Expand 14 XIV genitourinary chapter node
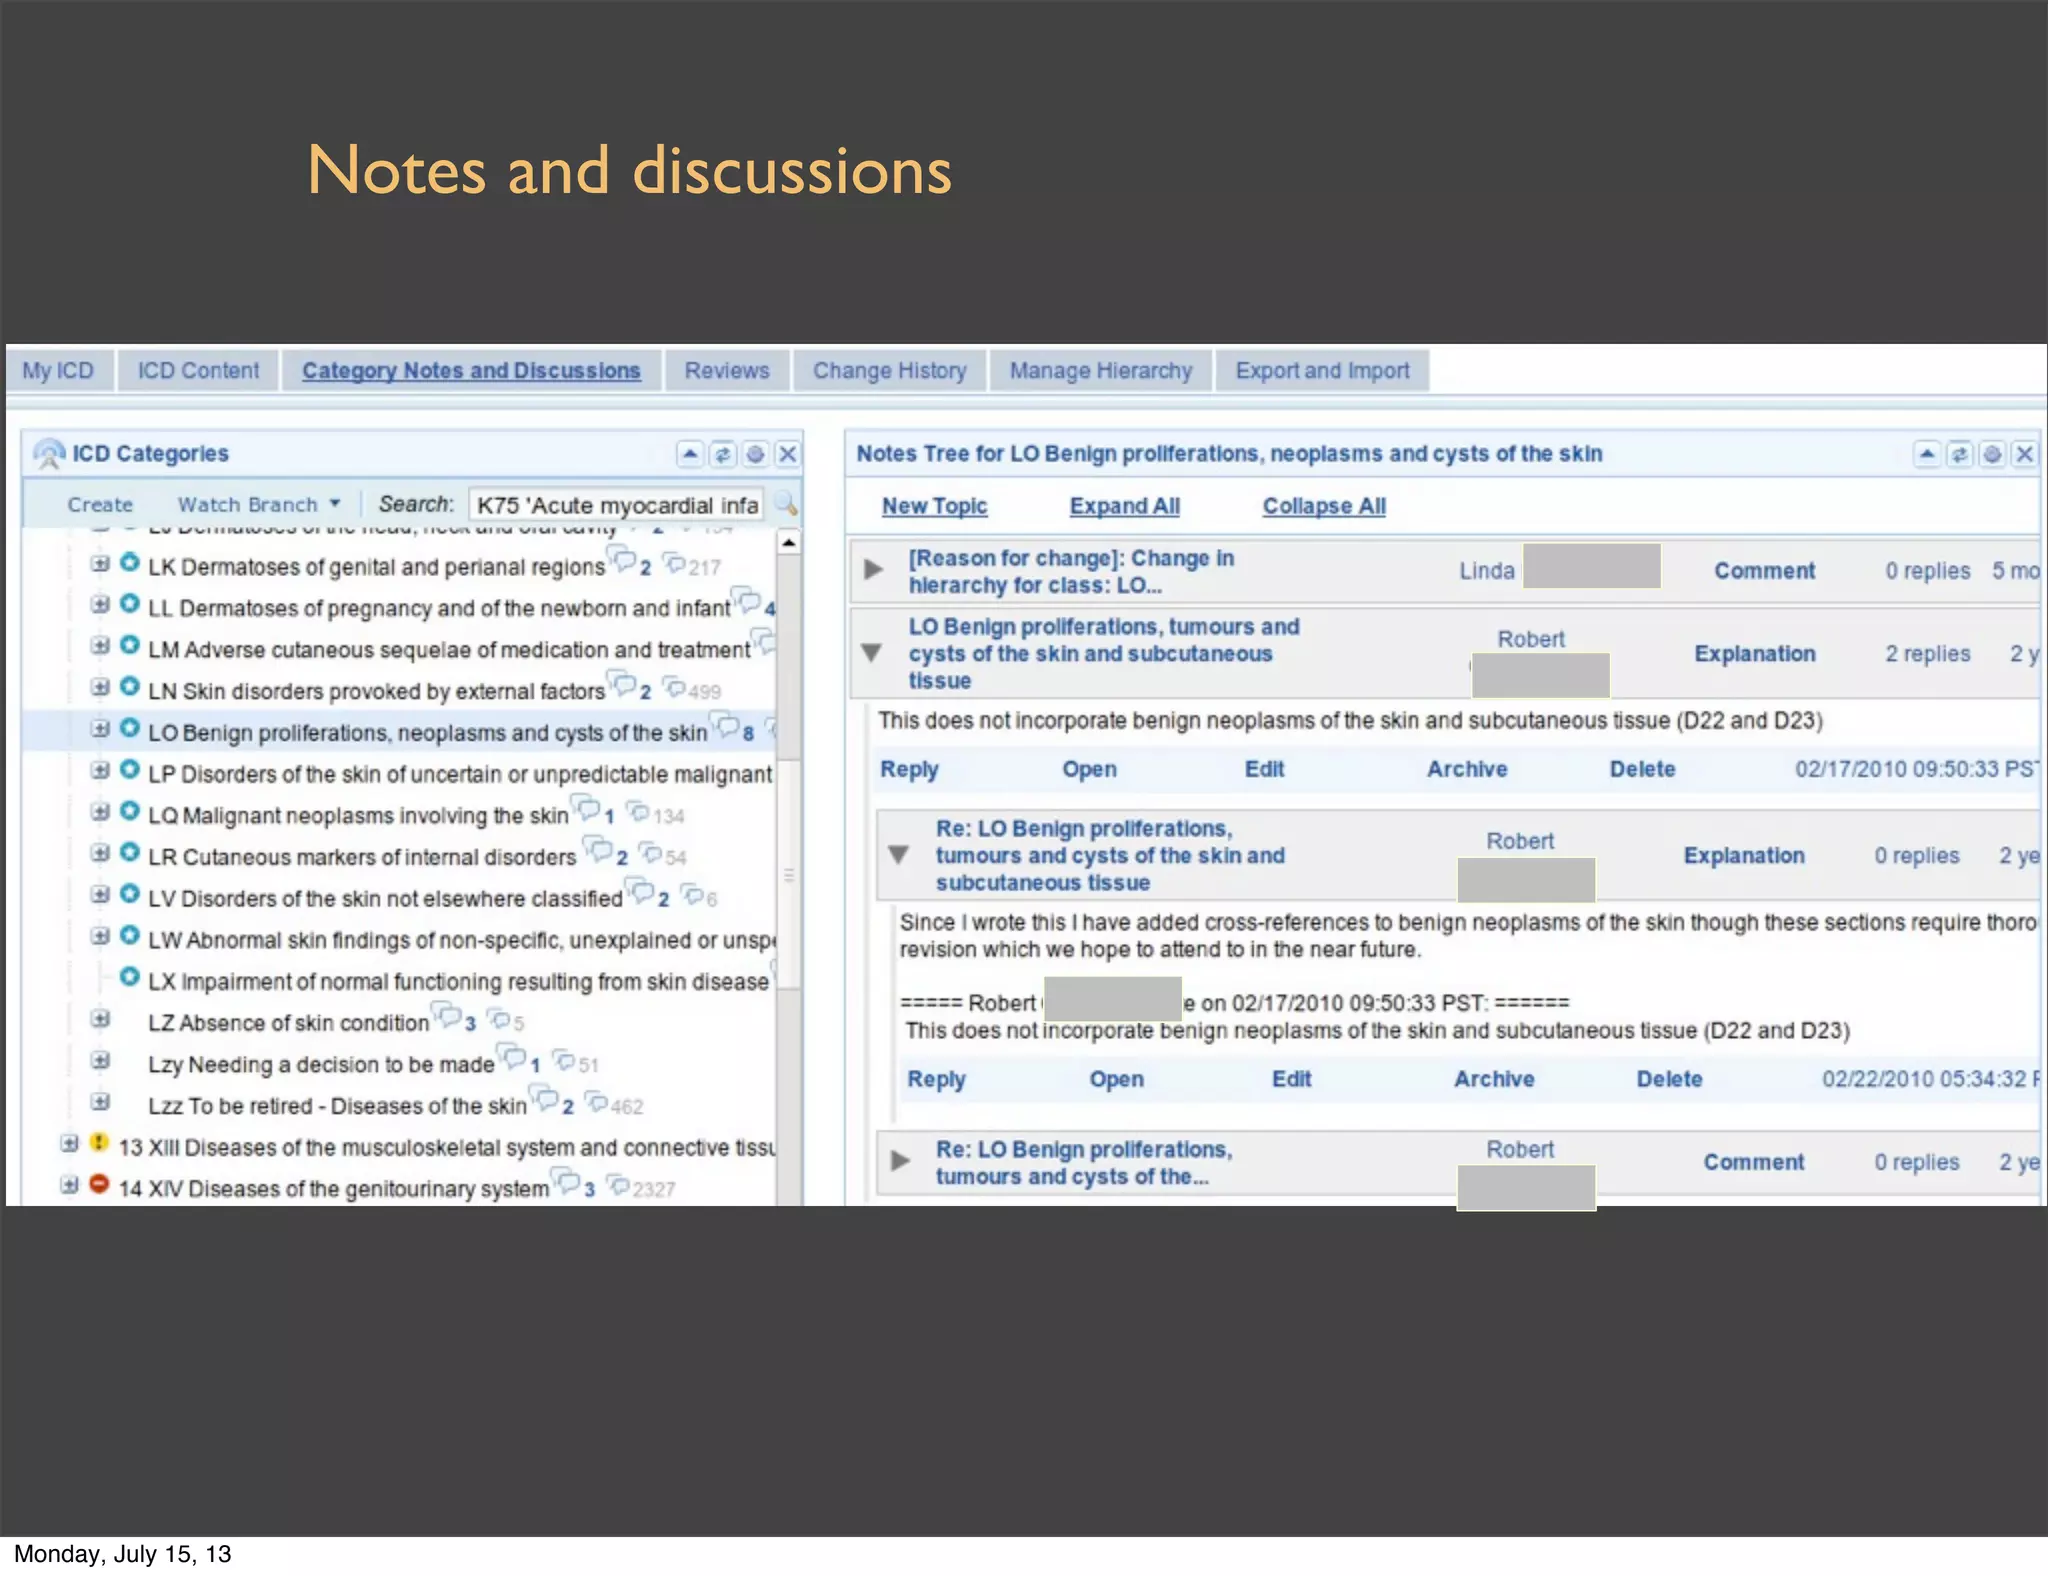Viewport: 2048px width, 1576px height. coord(69,1185)
